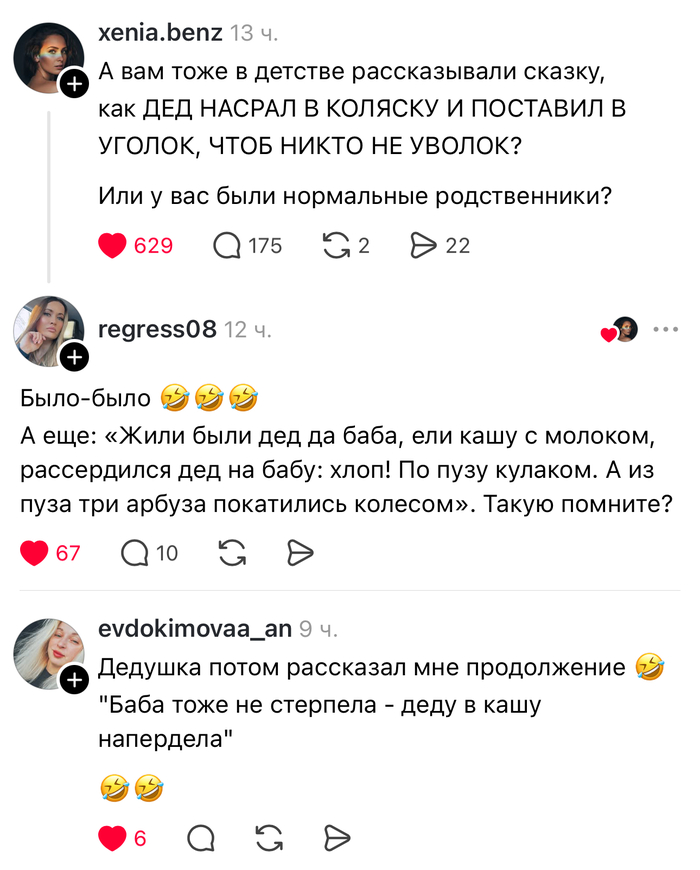Open comments on xenia.benz's post
Viewport: 700px width, 870px height.
tap(228, 245)
